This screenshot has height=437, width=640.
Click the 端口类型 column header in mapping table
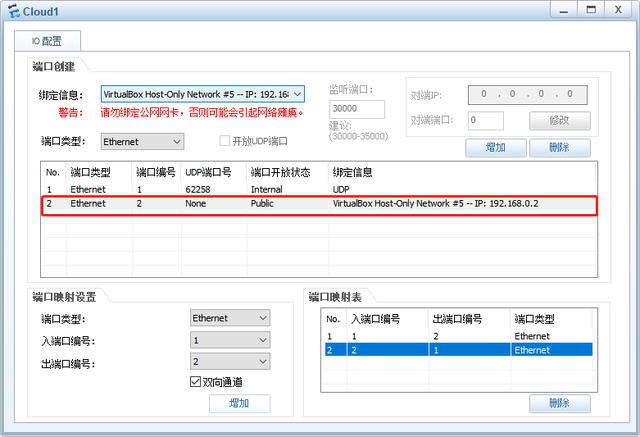551,319
